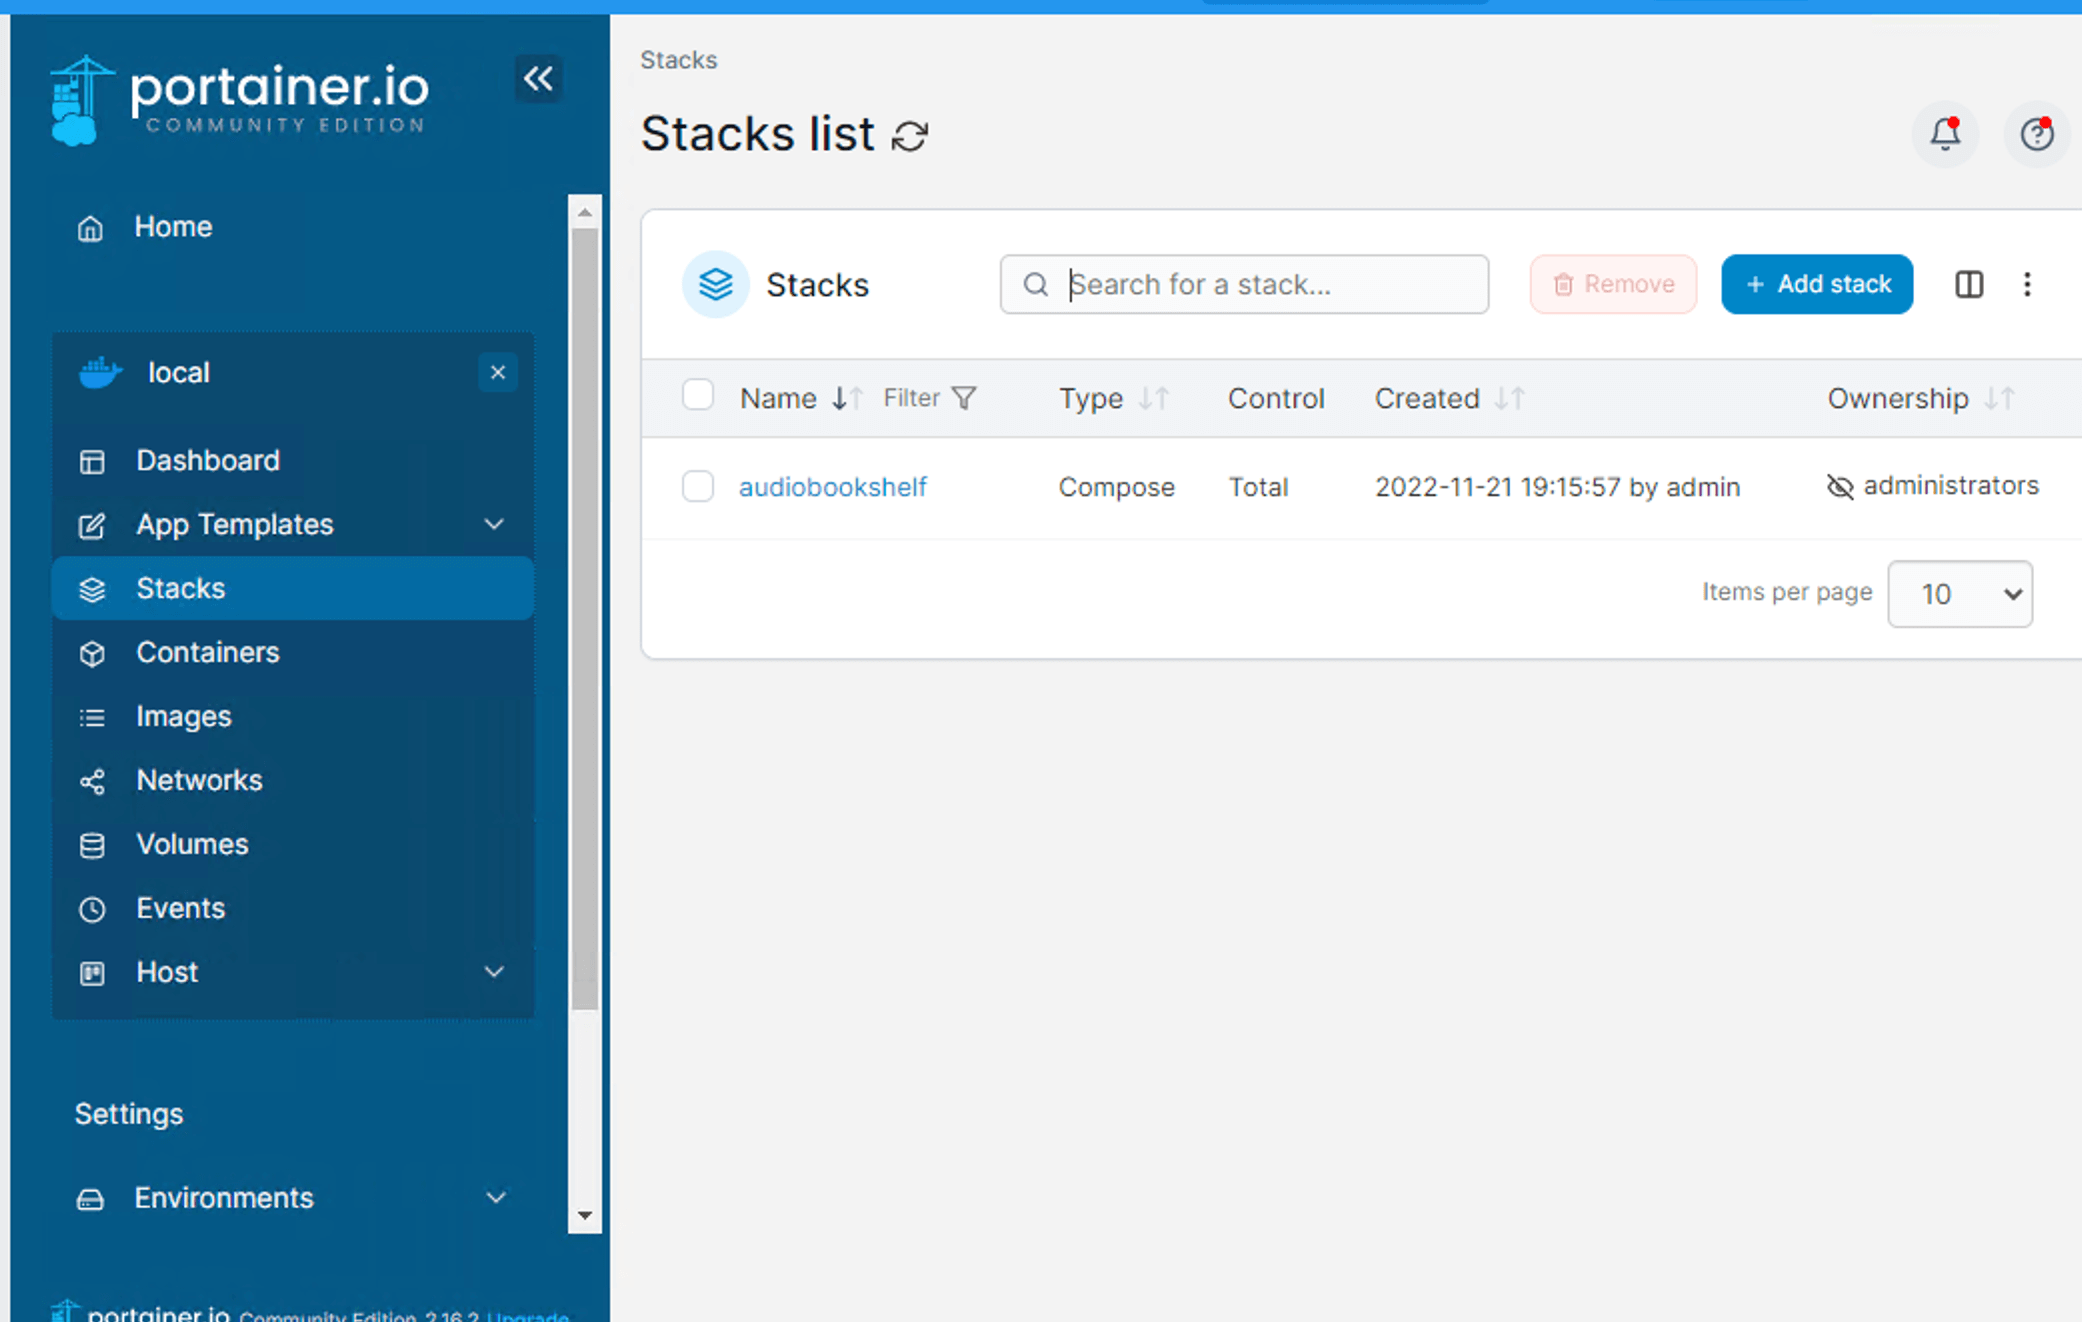Toggle the select-all stacks checkbox

pyautogui.click(x=697, y=395)
